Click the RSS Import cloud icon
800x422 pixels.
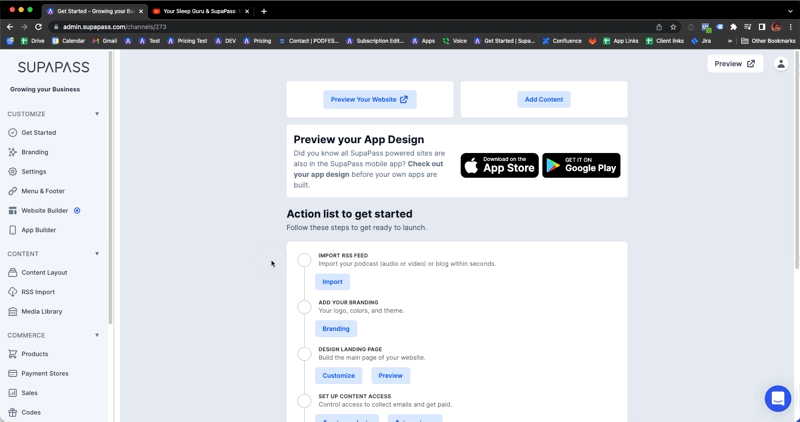(x=13, y=292)
